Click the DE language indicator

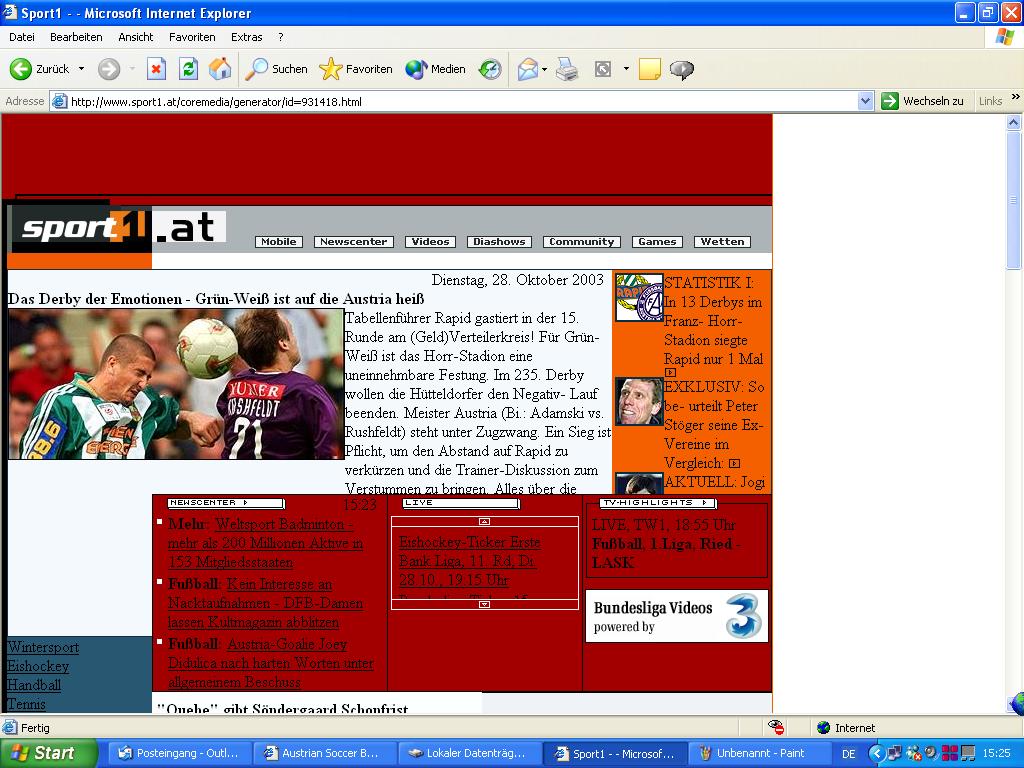(x=848, y=754)
